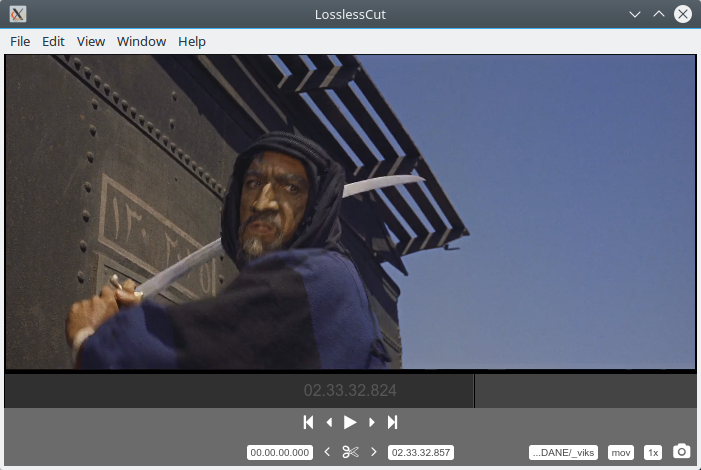The image size is (701, 470).
Task: Click the LosslessCut app icon in title bar
Action: 17,14
